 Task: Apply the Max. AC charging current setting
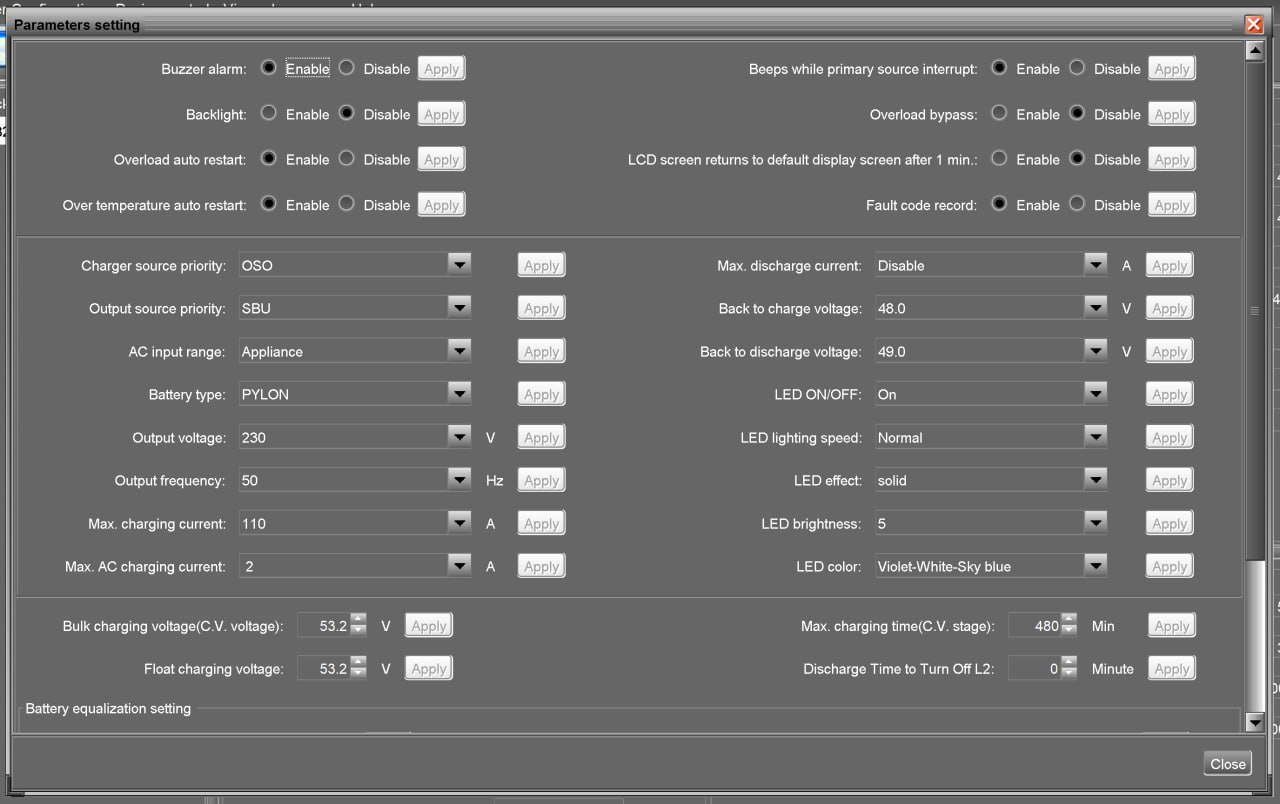[541, 566]
